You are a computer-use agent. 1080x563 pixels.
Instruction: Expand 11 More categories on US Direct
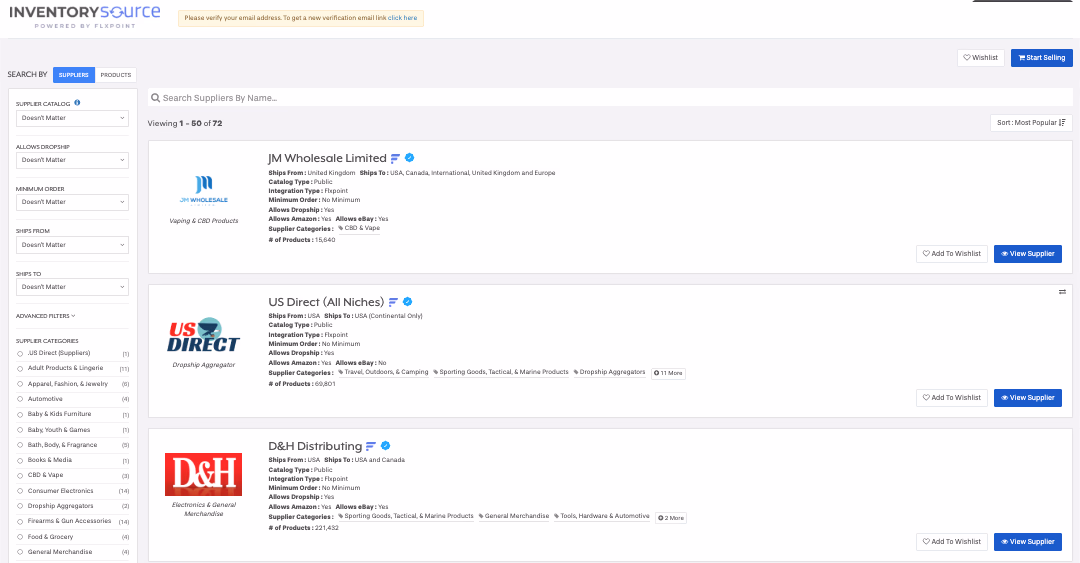[668, 373]
